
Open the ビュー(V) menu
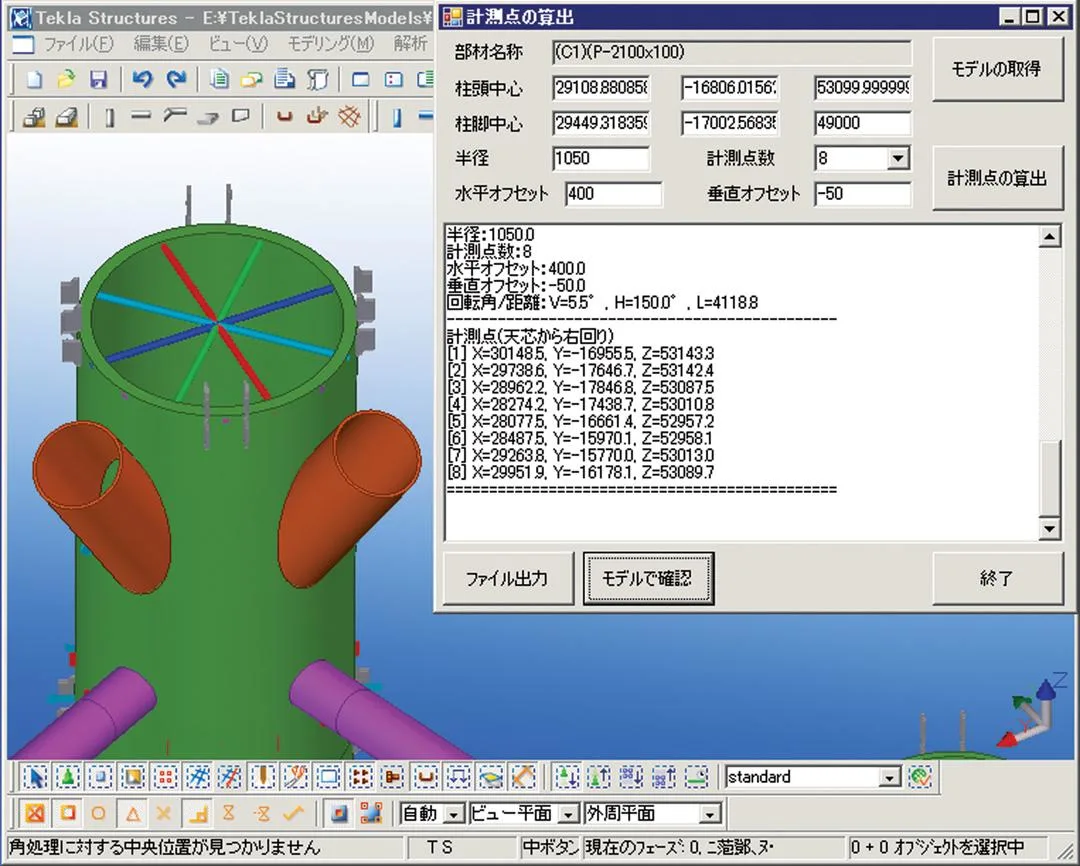click(238, 44)
